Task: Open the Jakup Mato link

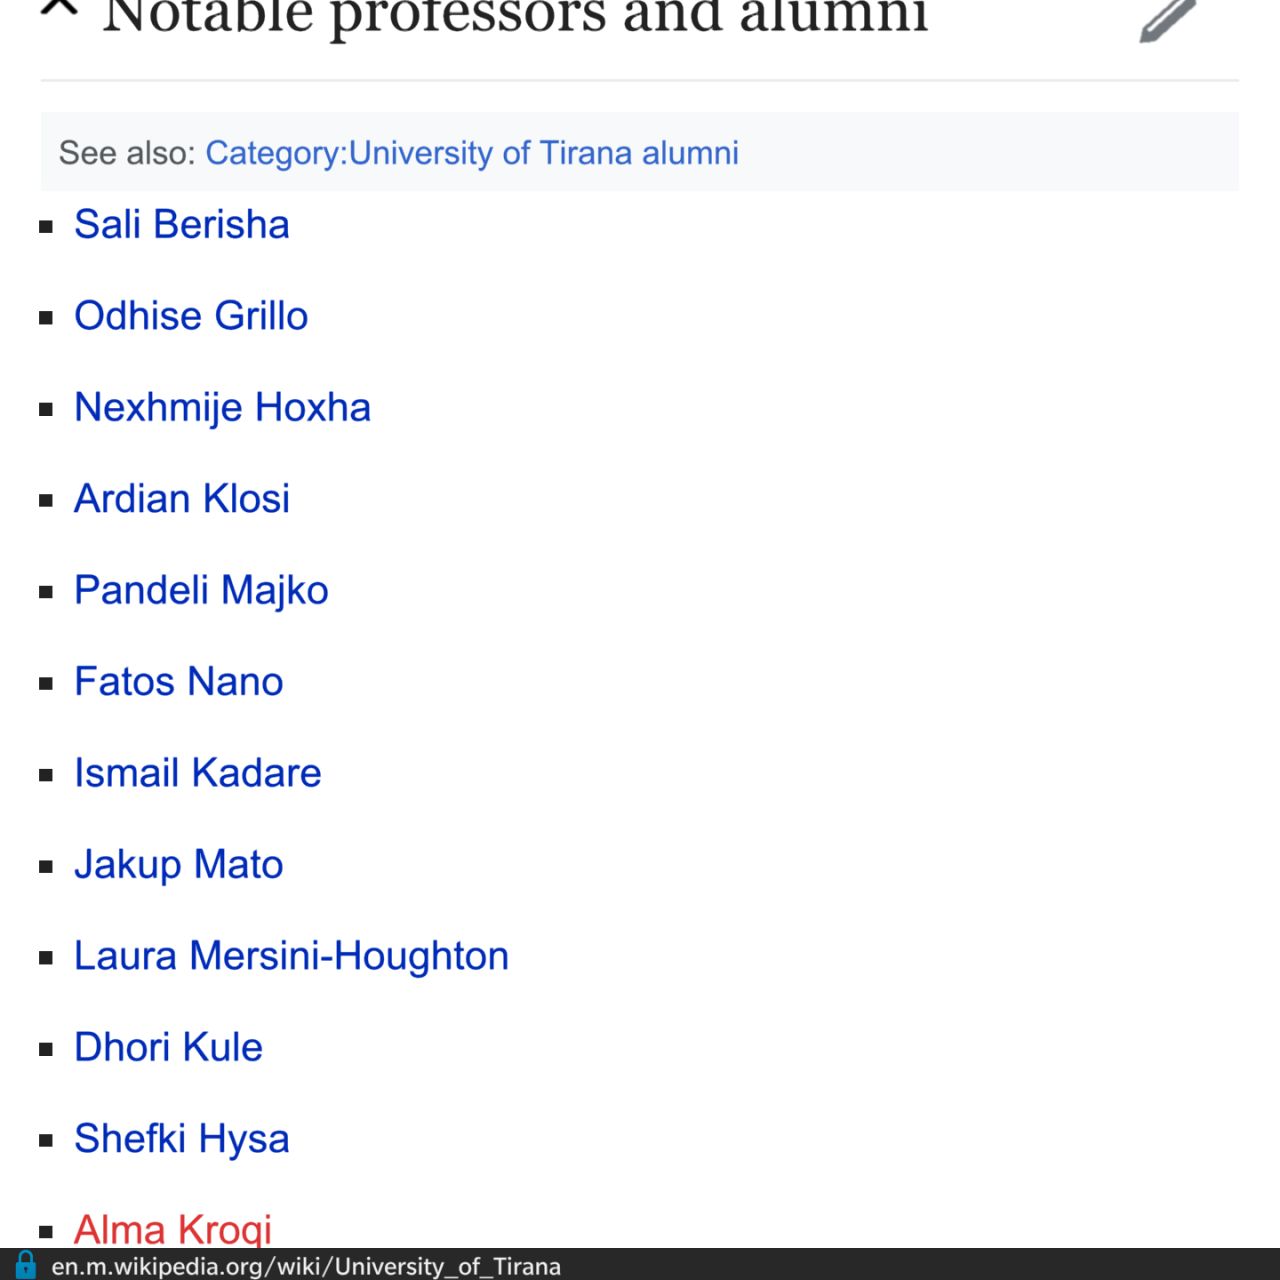Action: click(179, 865)
